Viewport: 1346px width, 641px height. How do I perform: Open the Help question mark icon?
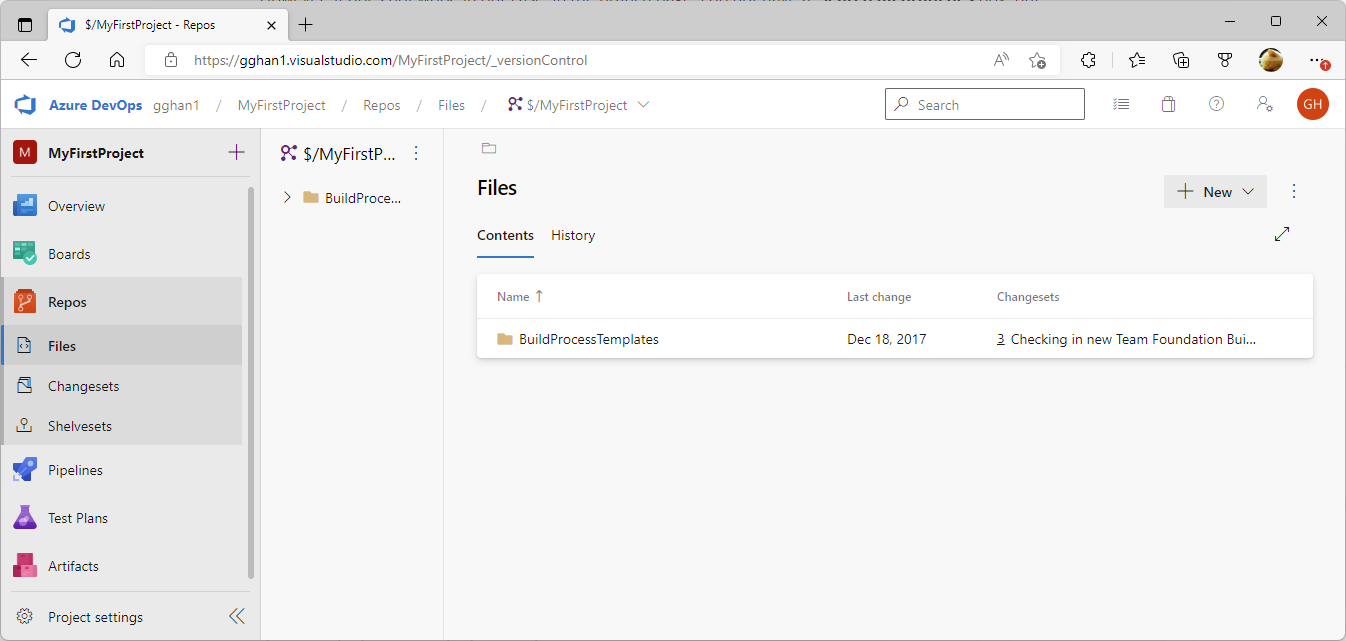pyautogui.click(x=1216, y=104)
